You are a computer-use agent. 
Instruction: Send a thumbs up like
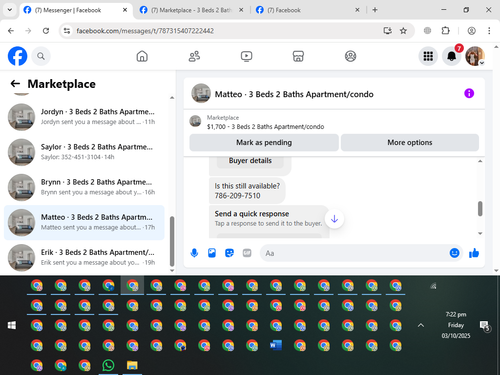click(x=474, y=253)
